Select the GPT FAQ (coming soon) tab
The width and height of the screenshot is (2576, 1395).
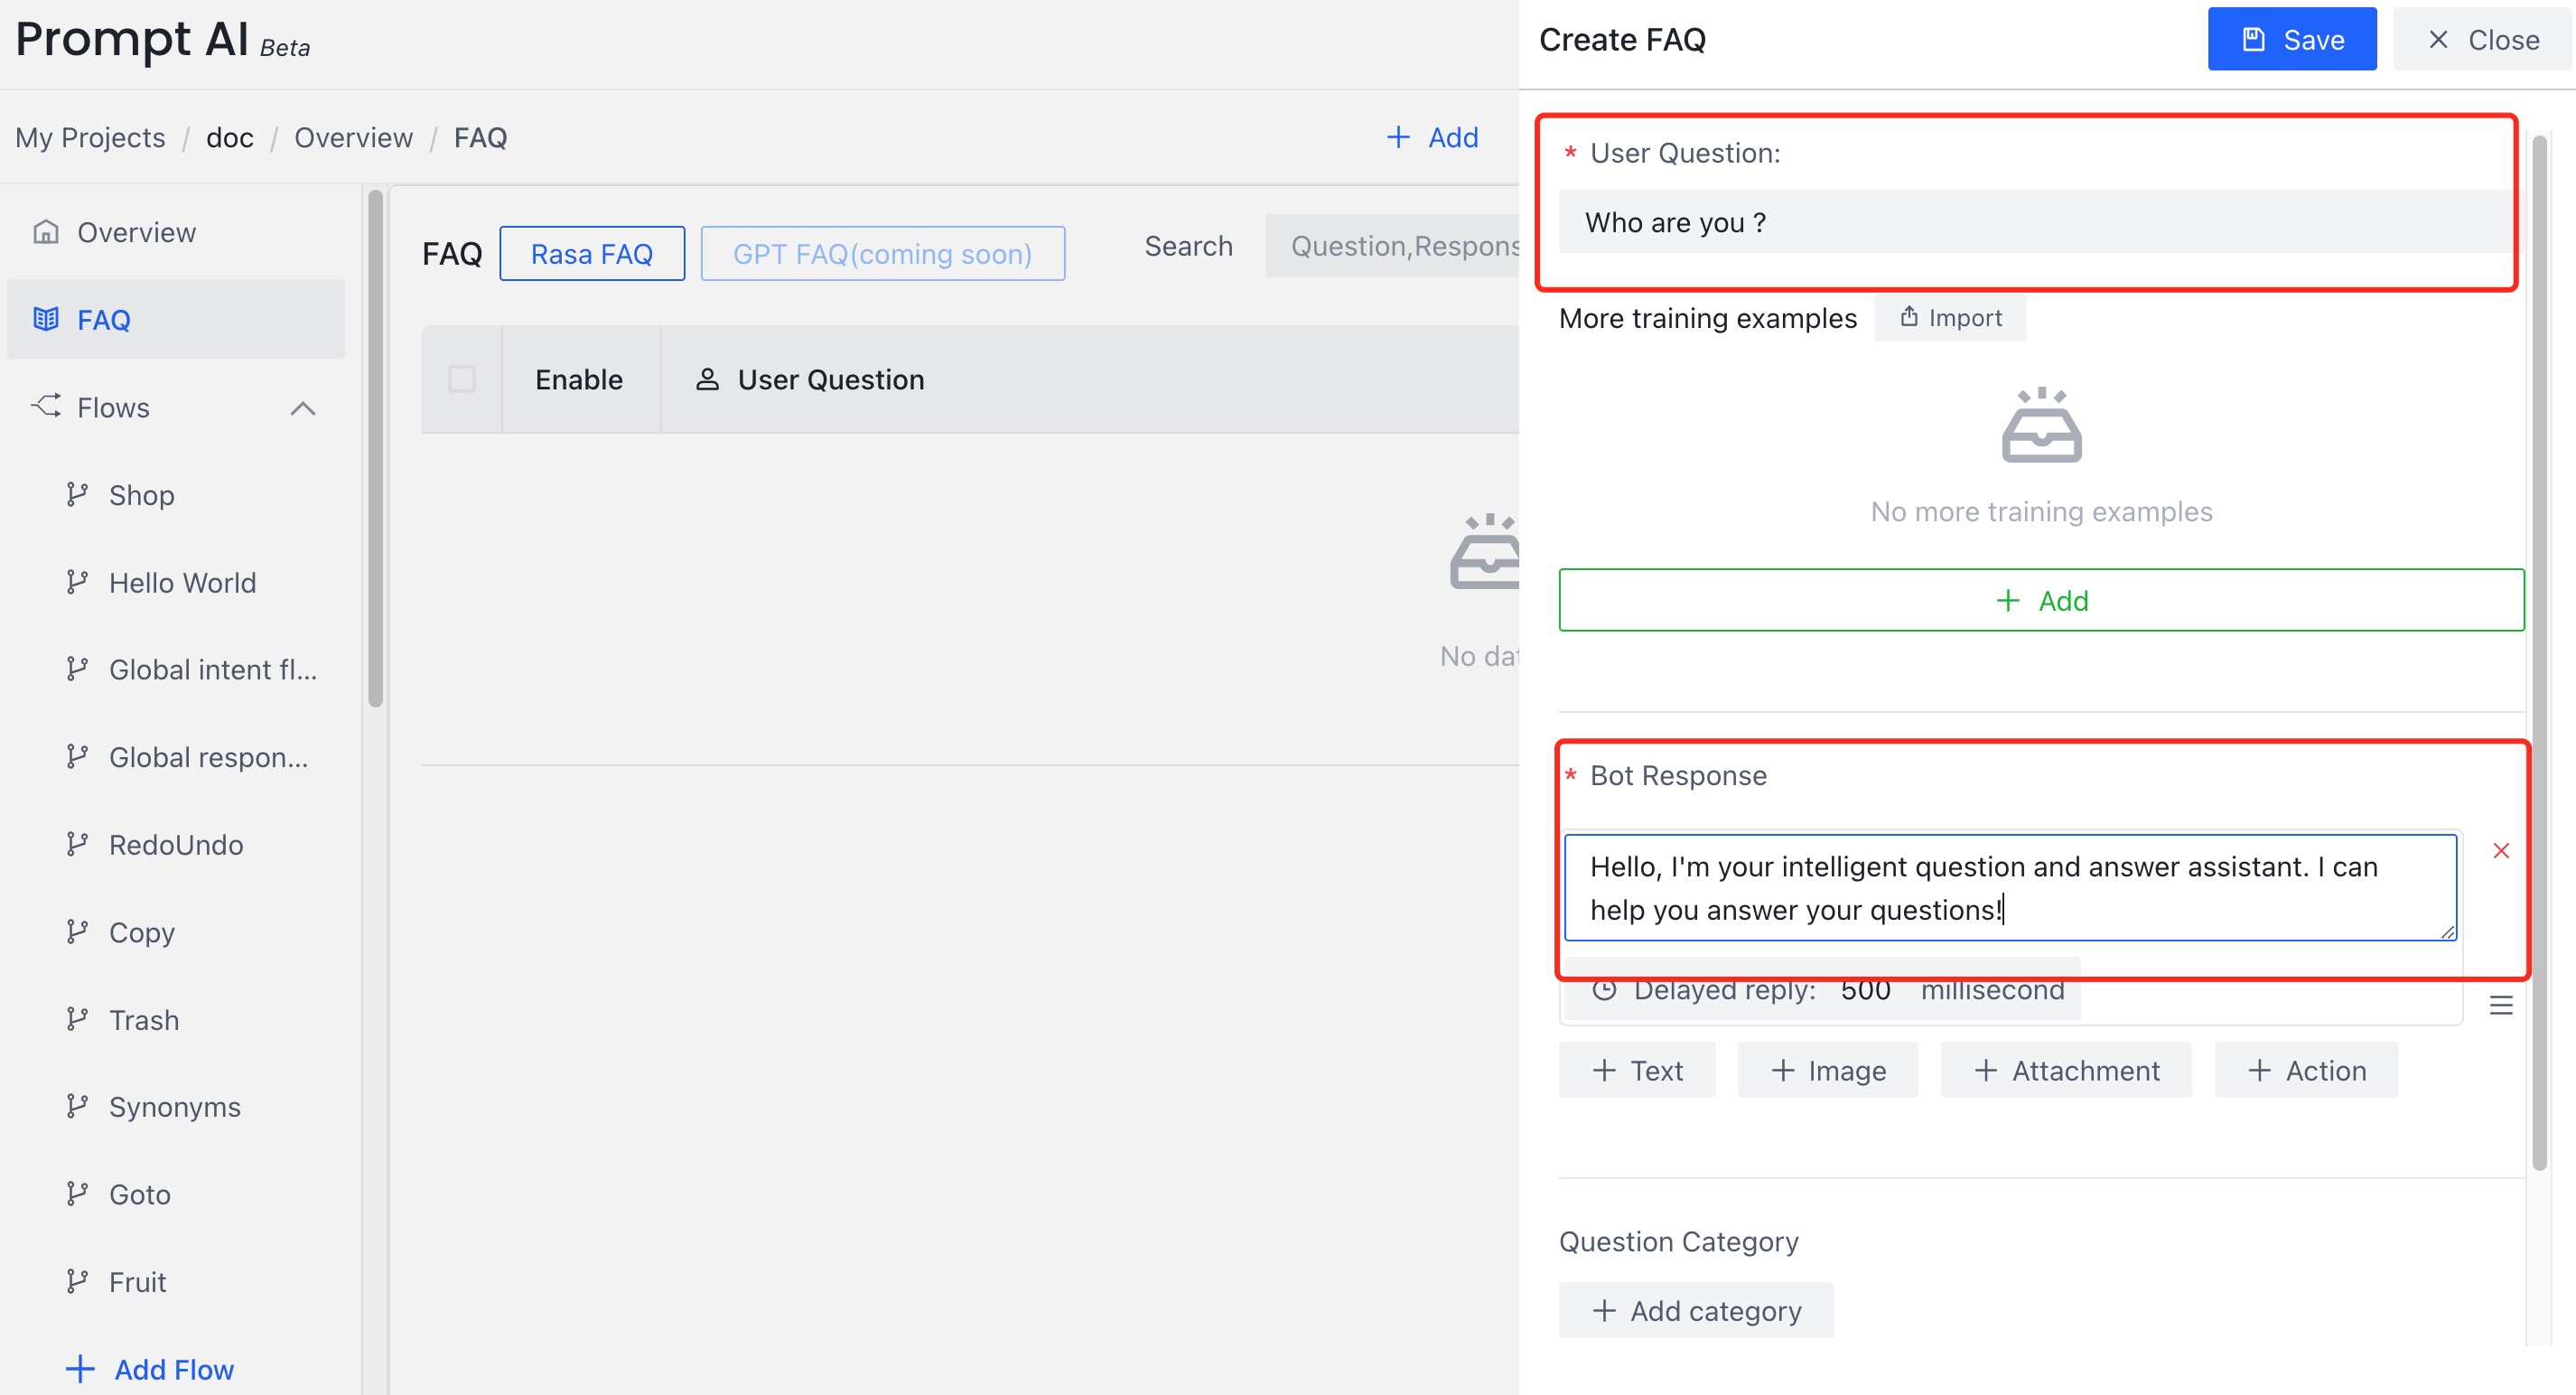(883, 254)
